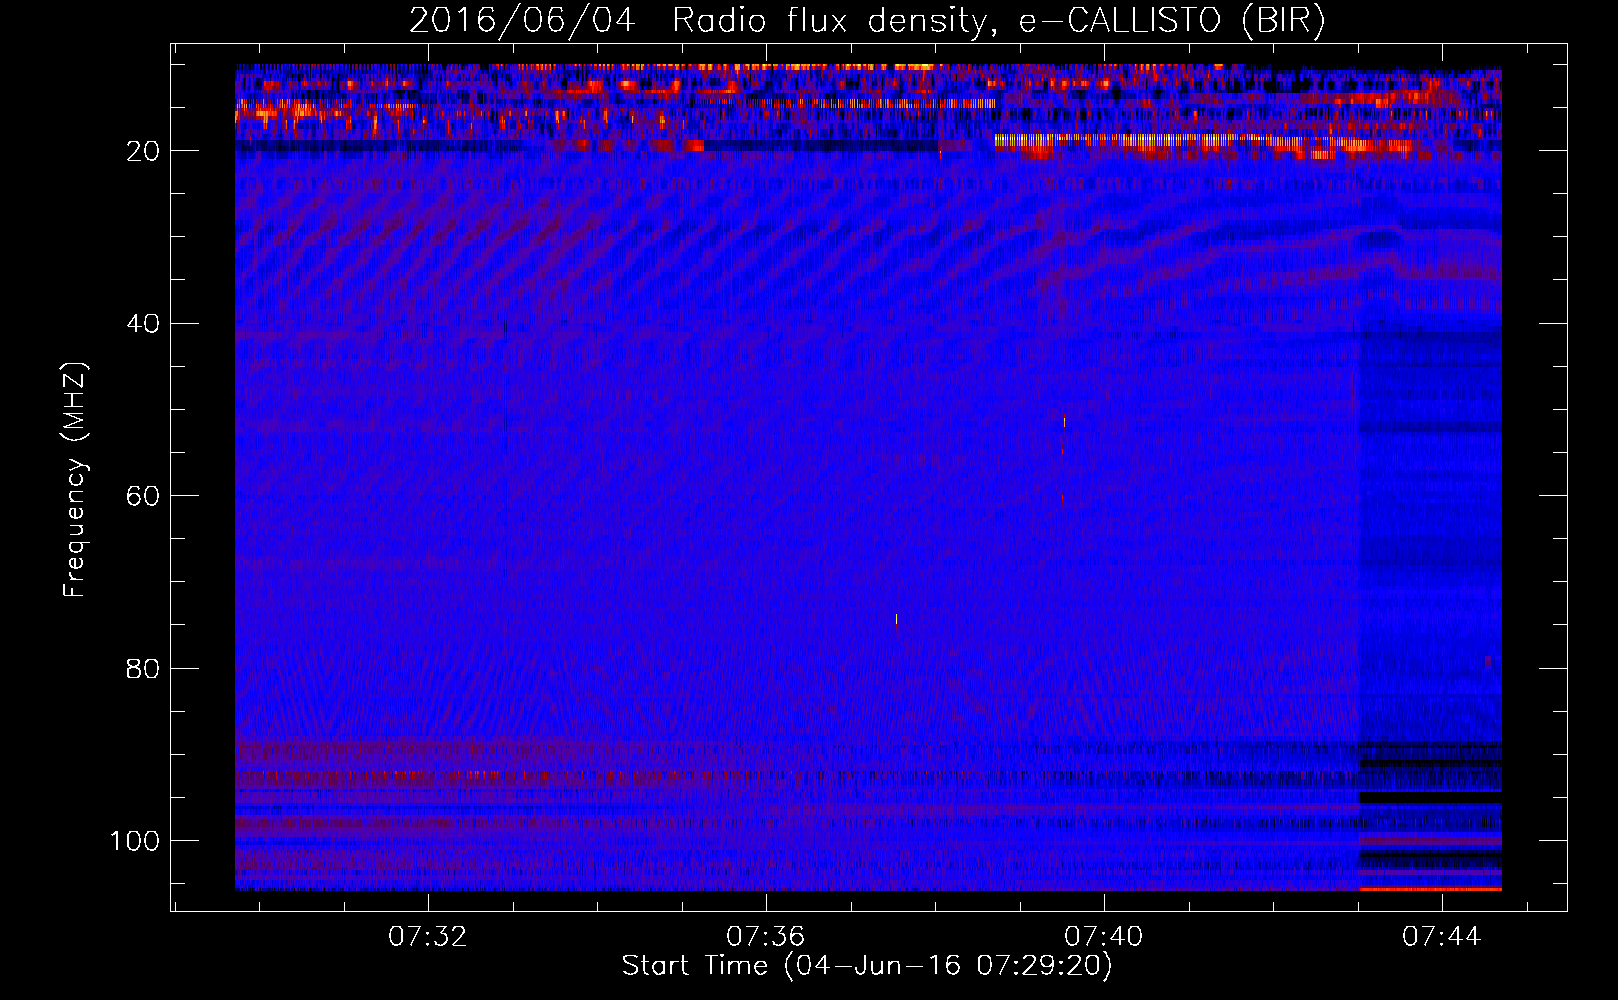The width and height of the screenshot is (1618, 1000).
Task: Click the 'Frequency (MHZ)' axis label
Action: 75,480
